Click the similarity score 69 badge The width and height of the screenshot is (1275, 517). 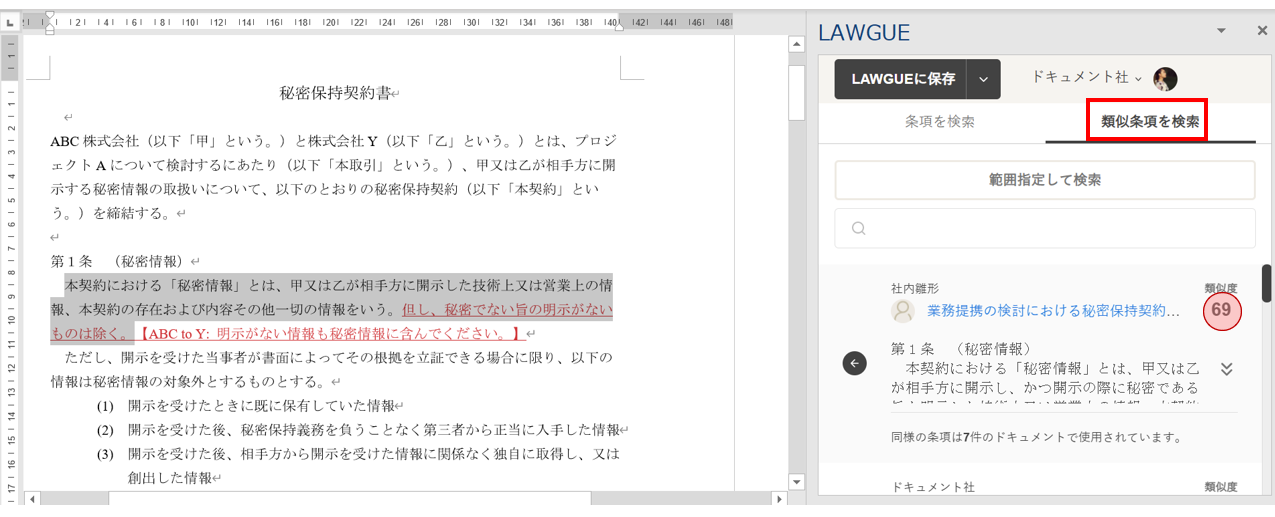pos(1221,310)
